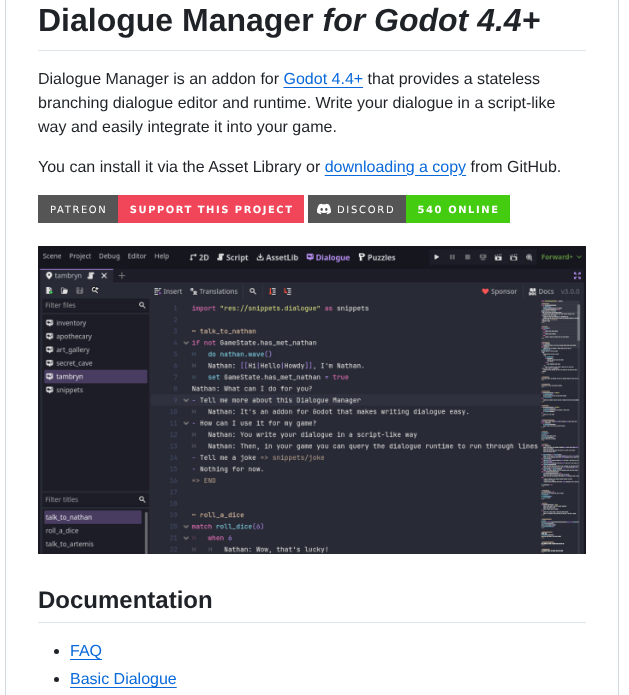Select the art_gallery dialogue file

(95, 350)
